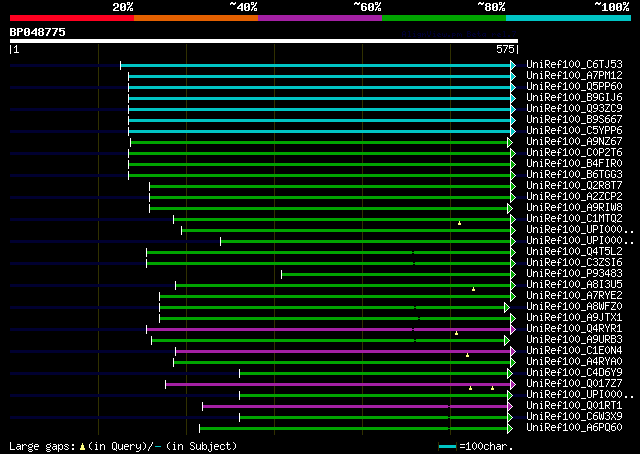The width and height of the screenshot is (640, 454).
Task: Select the UniRef100_A9JTX1 label
Action: 574,317
